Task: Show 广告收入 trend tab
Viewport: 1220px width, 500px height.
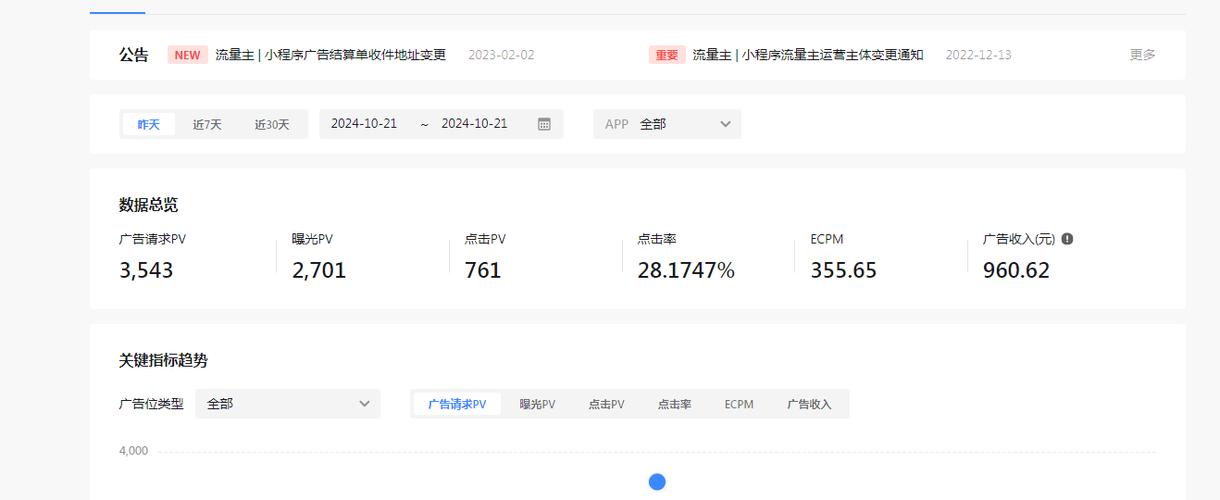Action: [809, 404]
